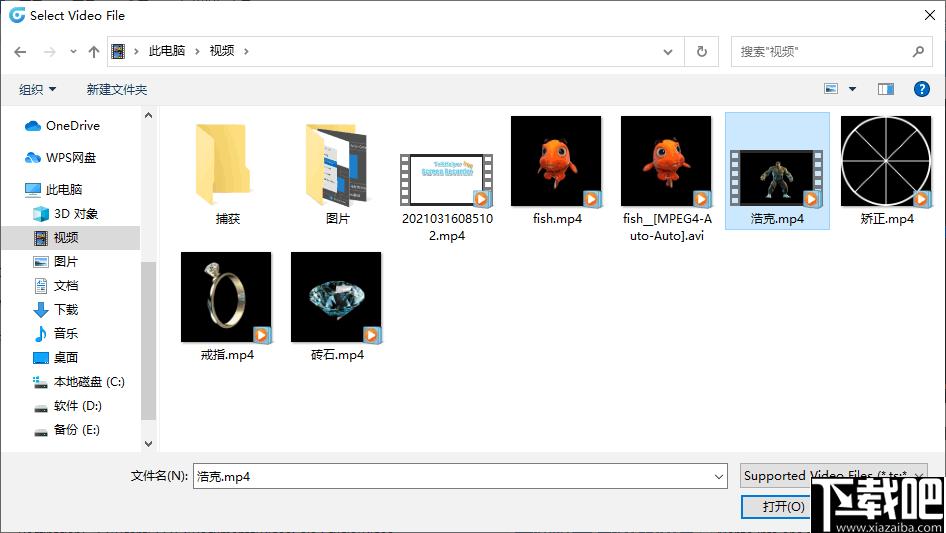Select the fish.mp4 video
This screenshot has width=946, height=533.
(x=556, y=171)
